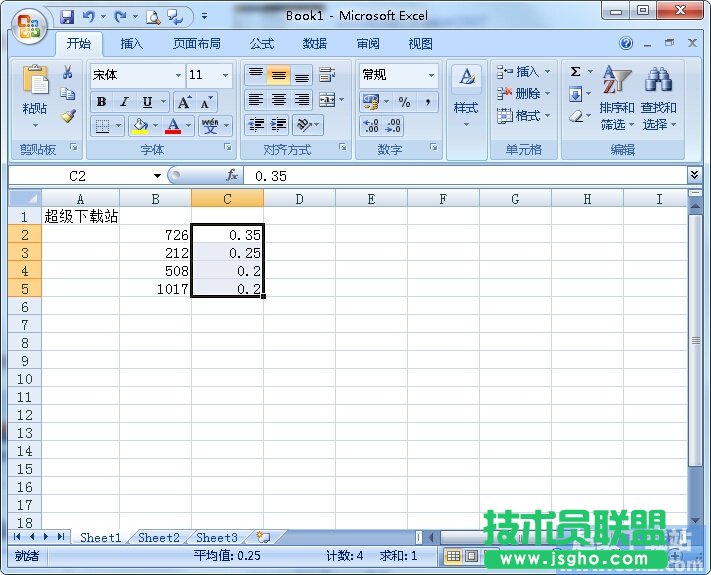Click the Save icon in quick access toolbar
711x575 pixels.
coord(67,16)
